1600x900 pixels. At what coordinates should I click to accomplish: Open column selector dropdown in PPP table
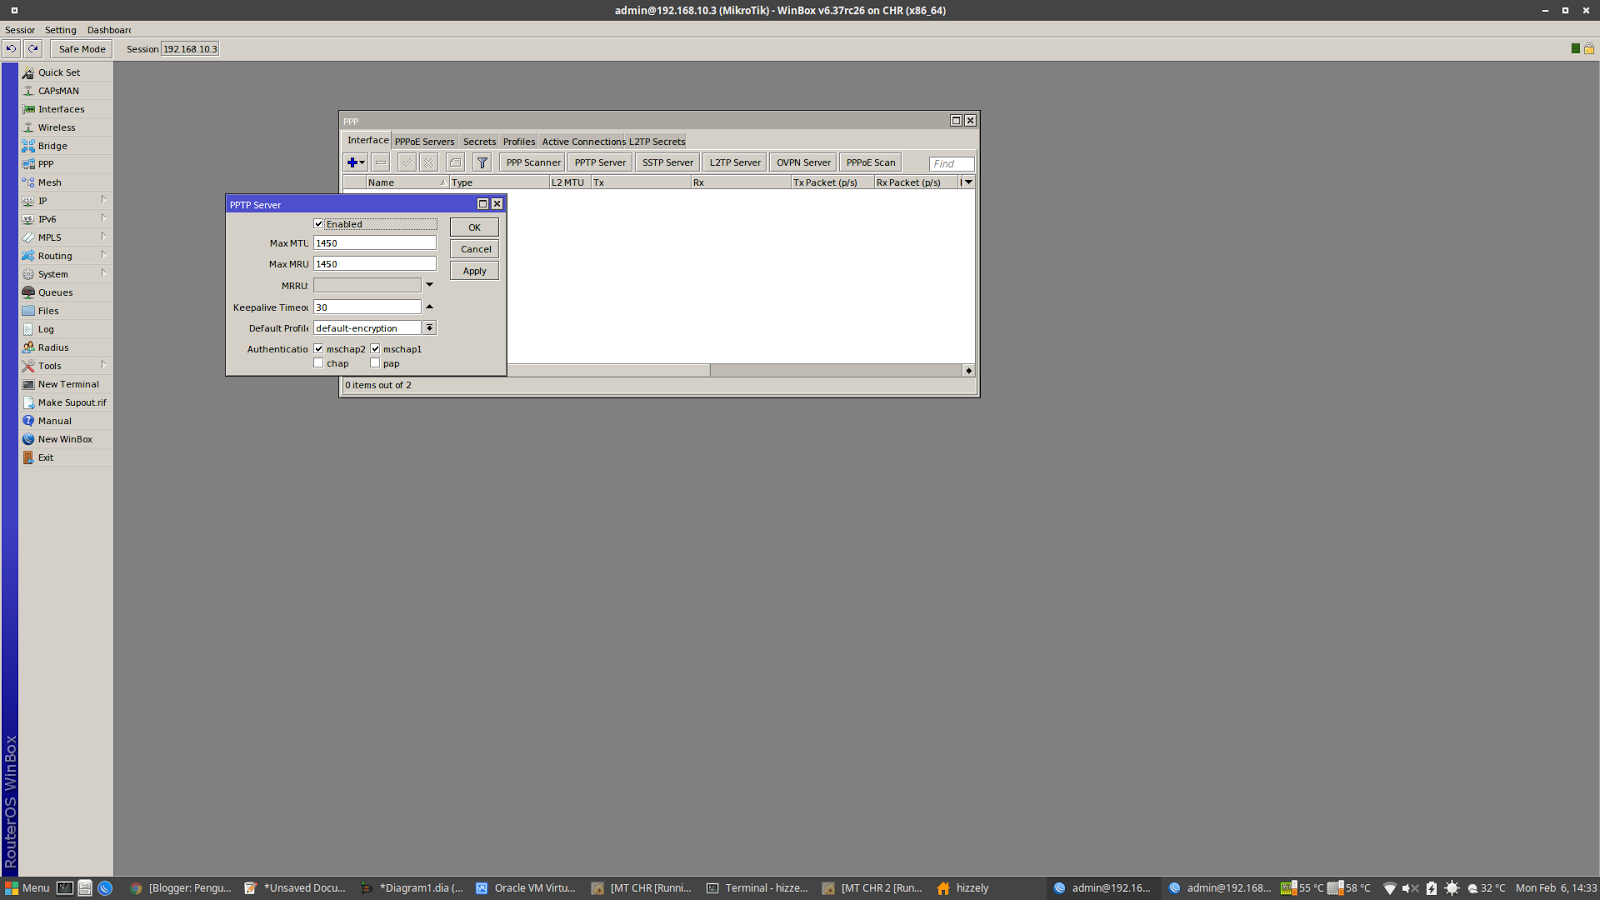coord(968,182)
